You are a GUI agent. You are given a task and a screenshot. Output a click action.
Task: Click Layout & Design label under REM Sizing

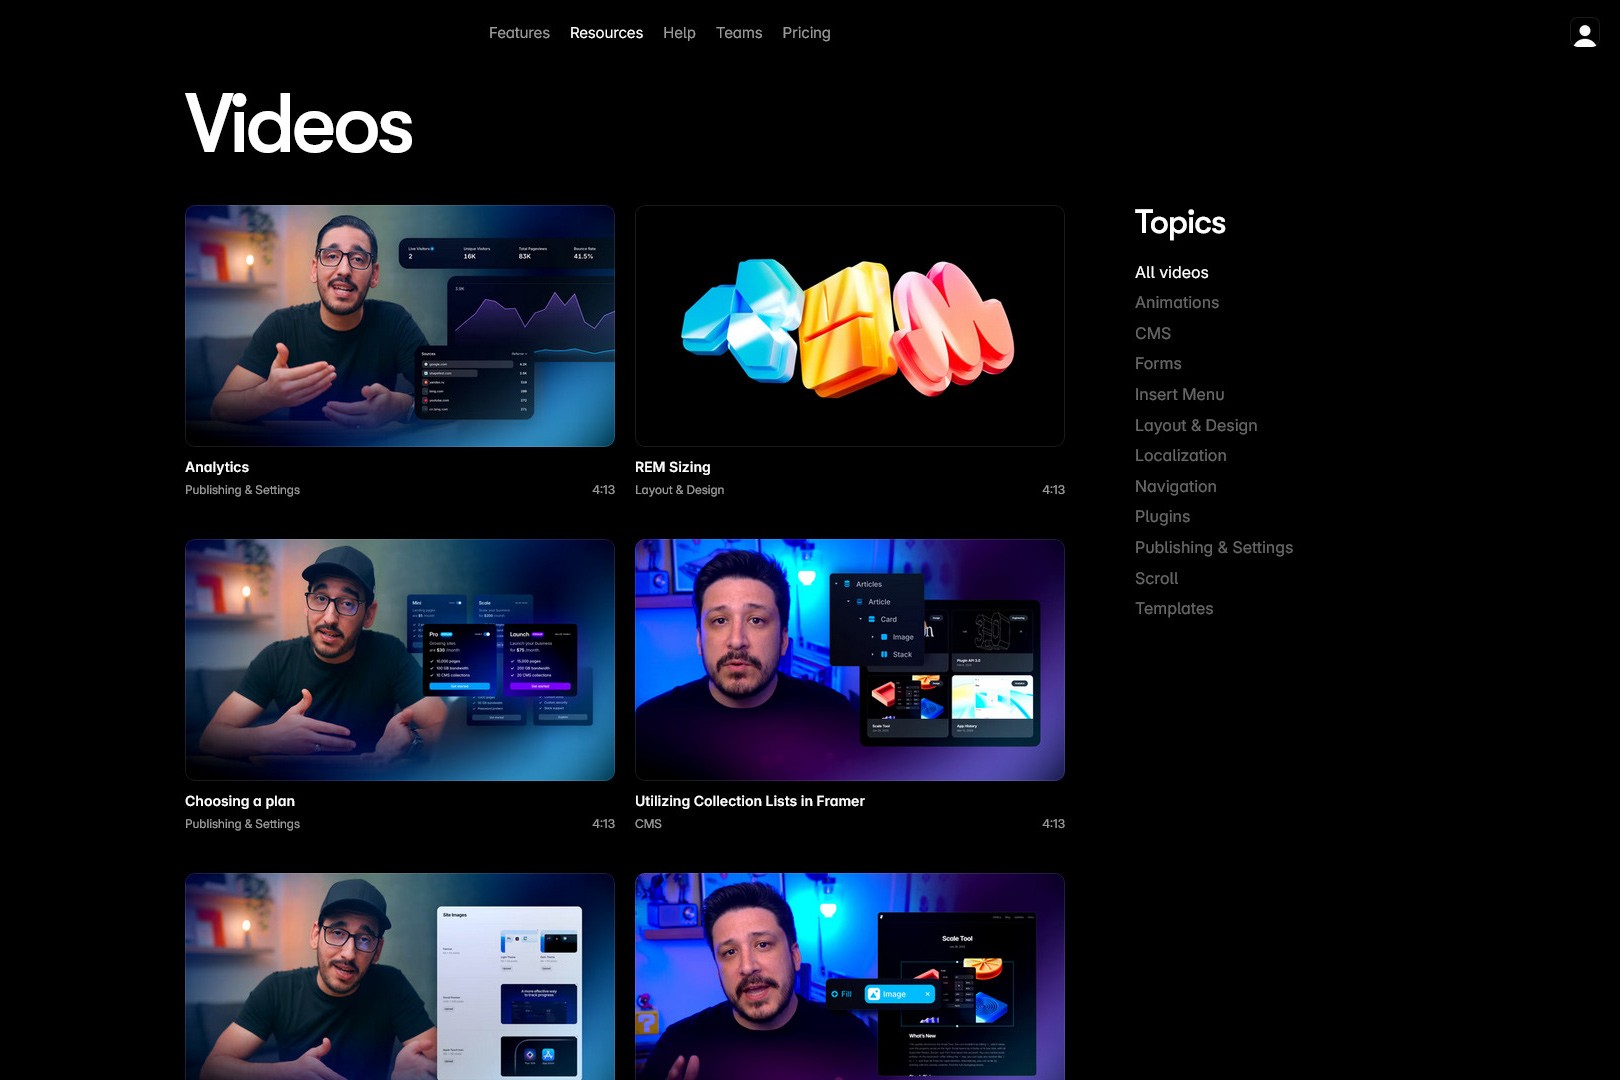click(680, 490)
